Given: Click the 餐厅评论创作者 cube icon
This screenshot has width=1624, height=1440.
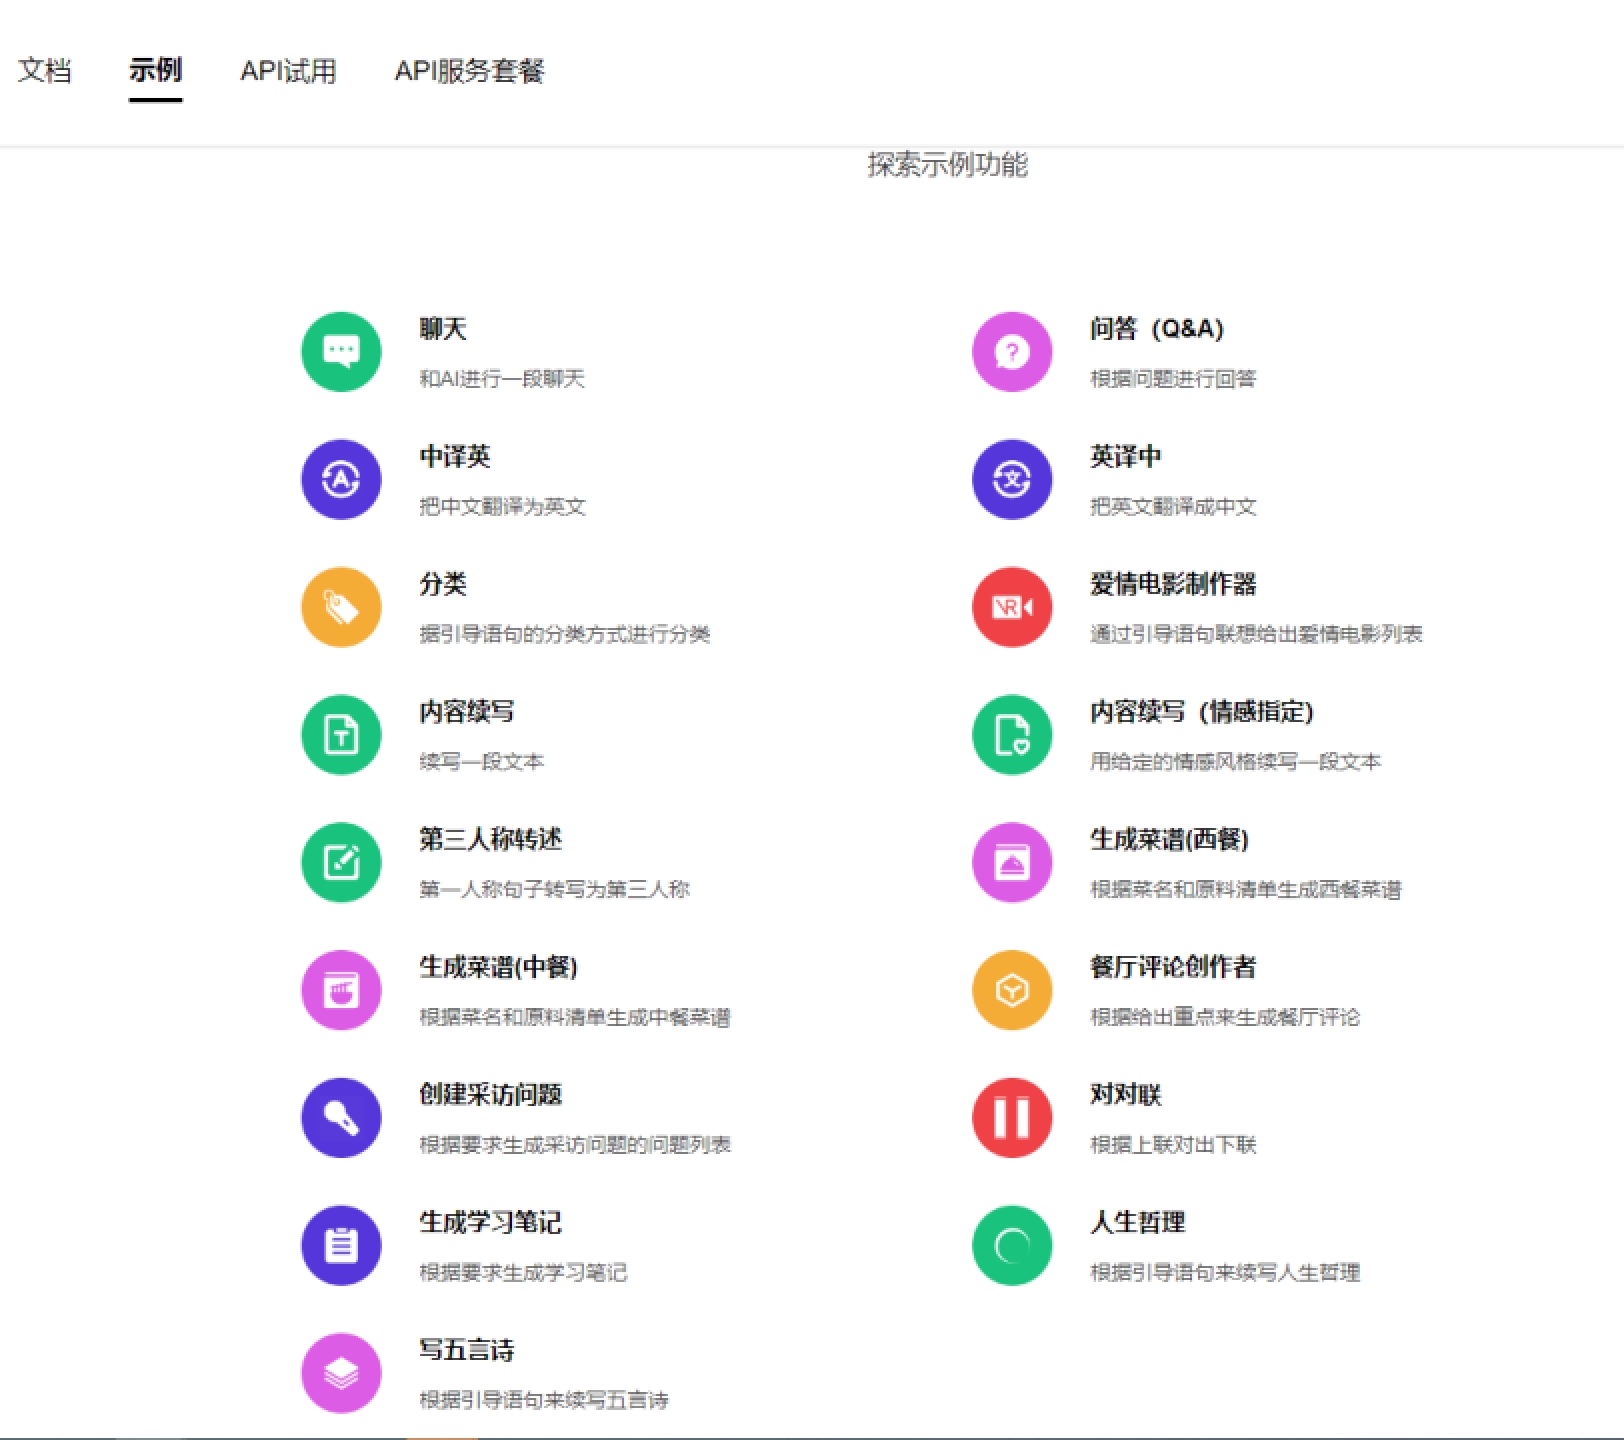Looking at the screenshot, I should (1012, 990).
